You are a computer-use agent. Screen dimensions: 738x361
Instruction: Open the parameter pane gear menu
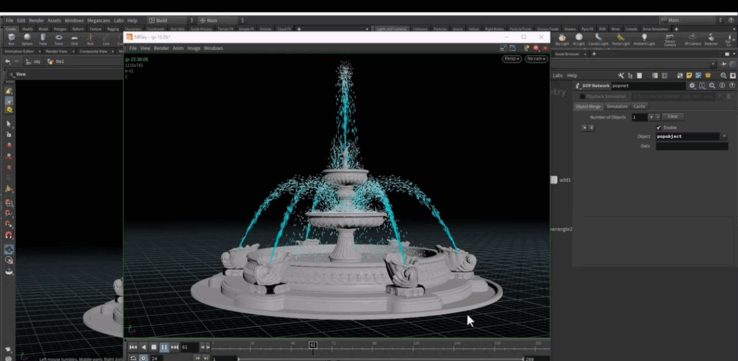coord(692,86)
